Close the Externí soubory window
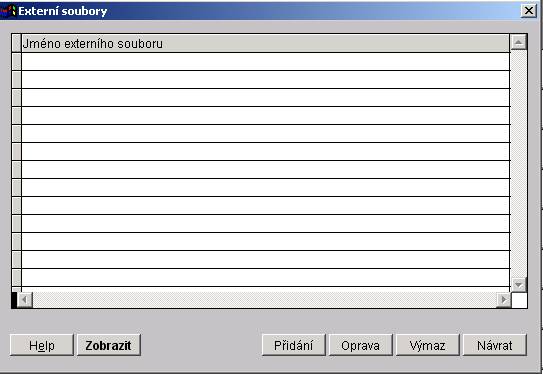This screenshot has height=374, width=543. (529, 11)
